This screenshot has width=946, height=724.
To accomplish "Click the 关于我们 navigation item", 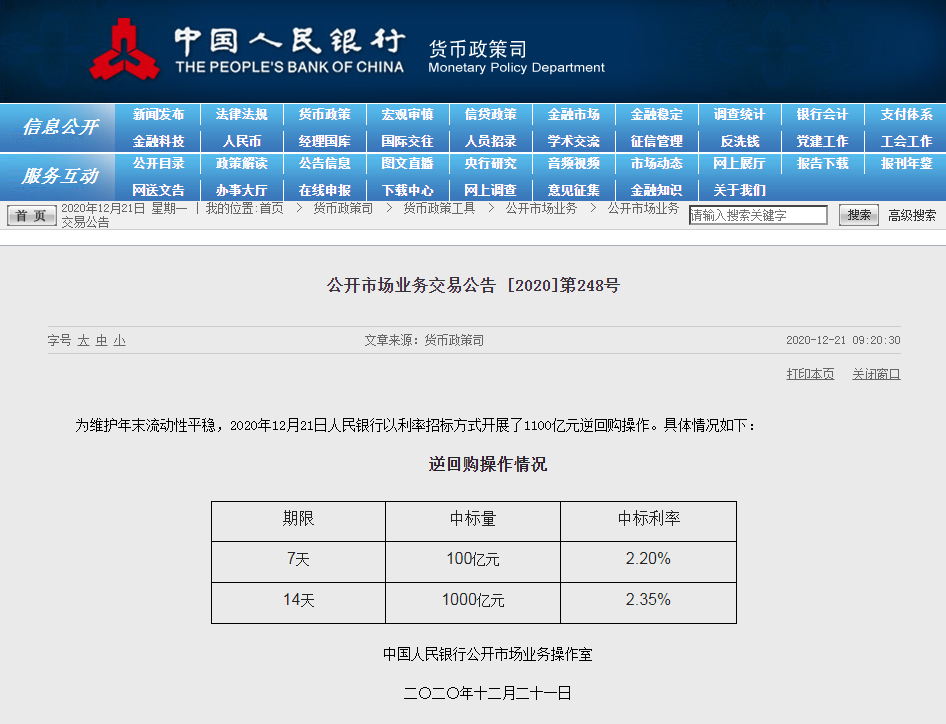I will coord(739,189).
